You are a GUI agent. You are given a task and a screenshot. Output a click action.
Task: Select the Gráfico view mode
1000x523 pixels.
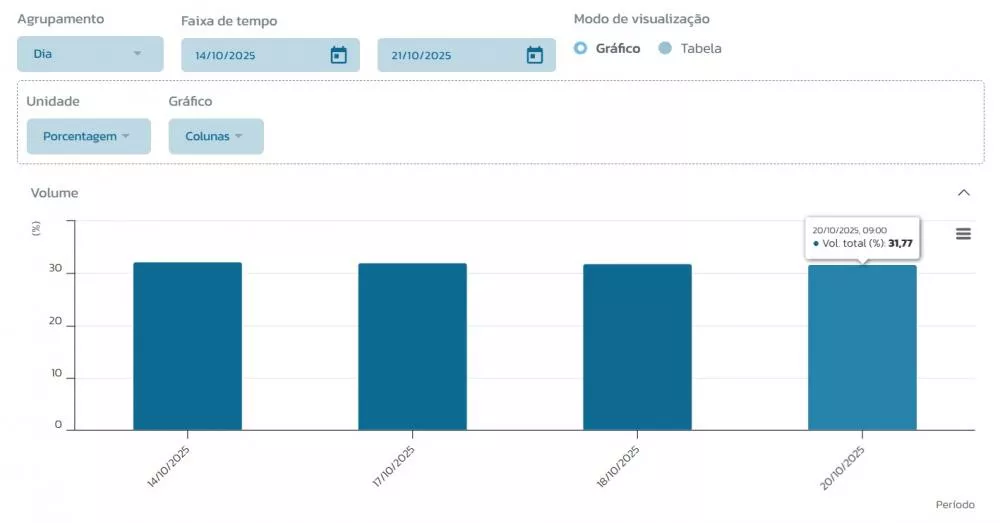point(581,48)
